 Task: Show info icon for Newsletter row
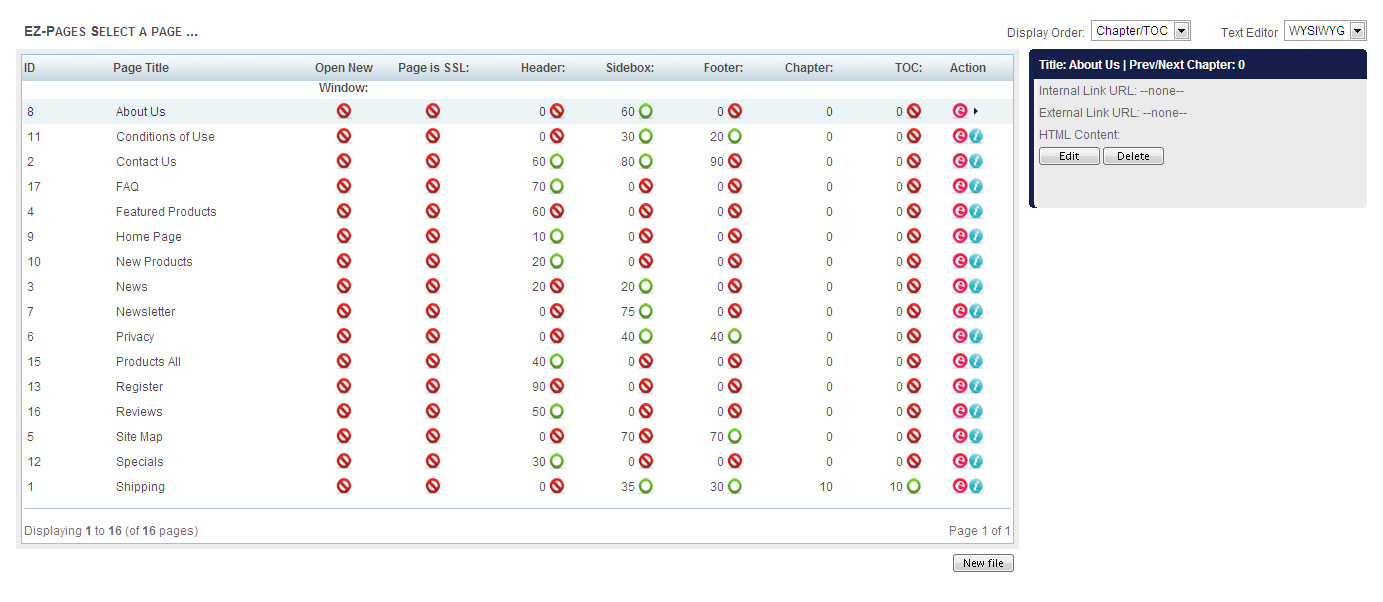(x=976, y=311)
